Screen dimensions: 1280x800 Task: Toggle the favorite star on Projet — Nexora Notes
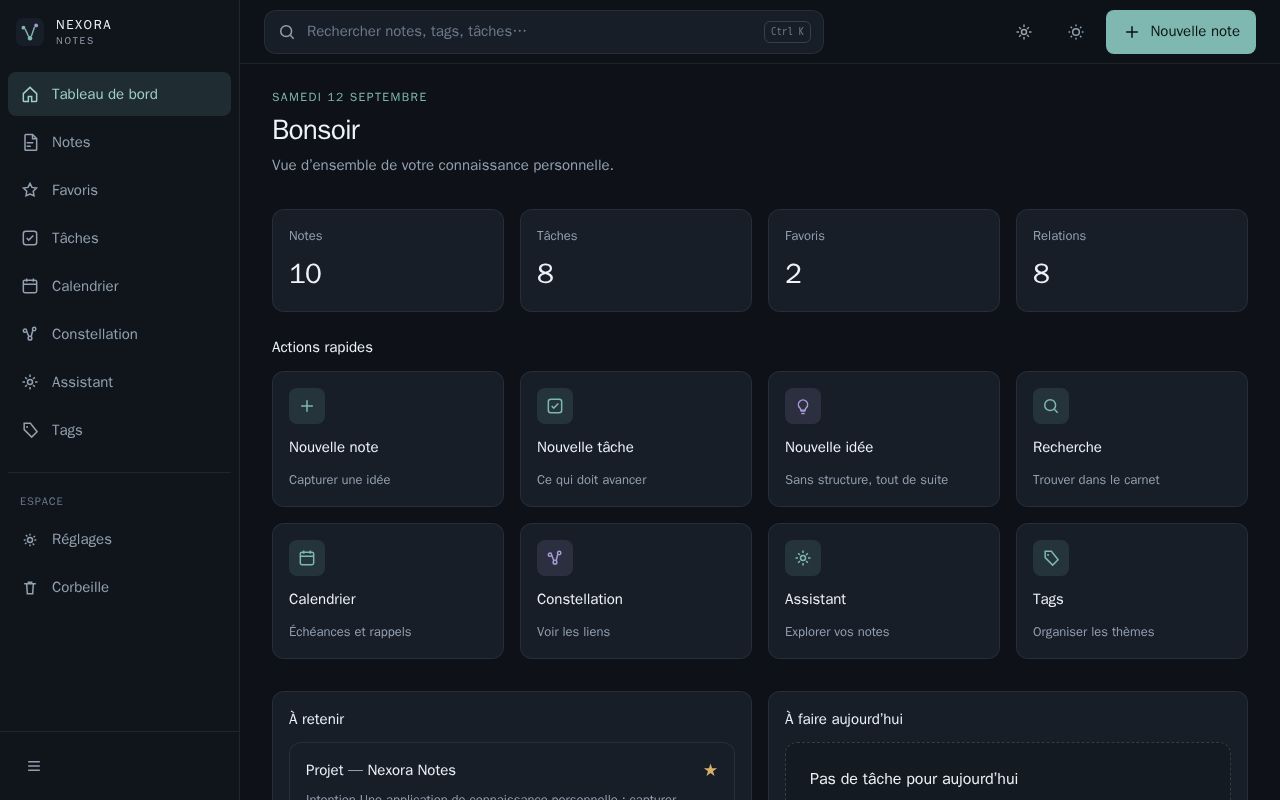pyautogui.click(x=710, y=770)
